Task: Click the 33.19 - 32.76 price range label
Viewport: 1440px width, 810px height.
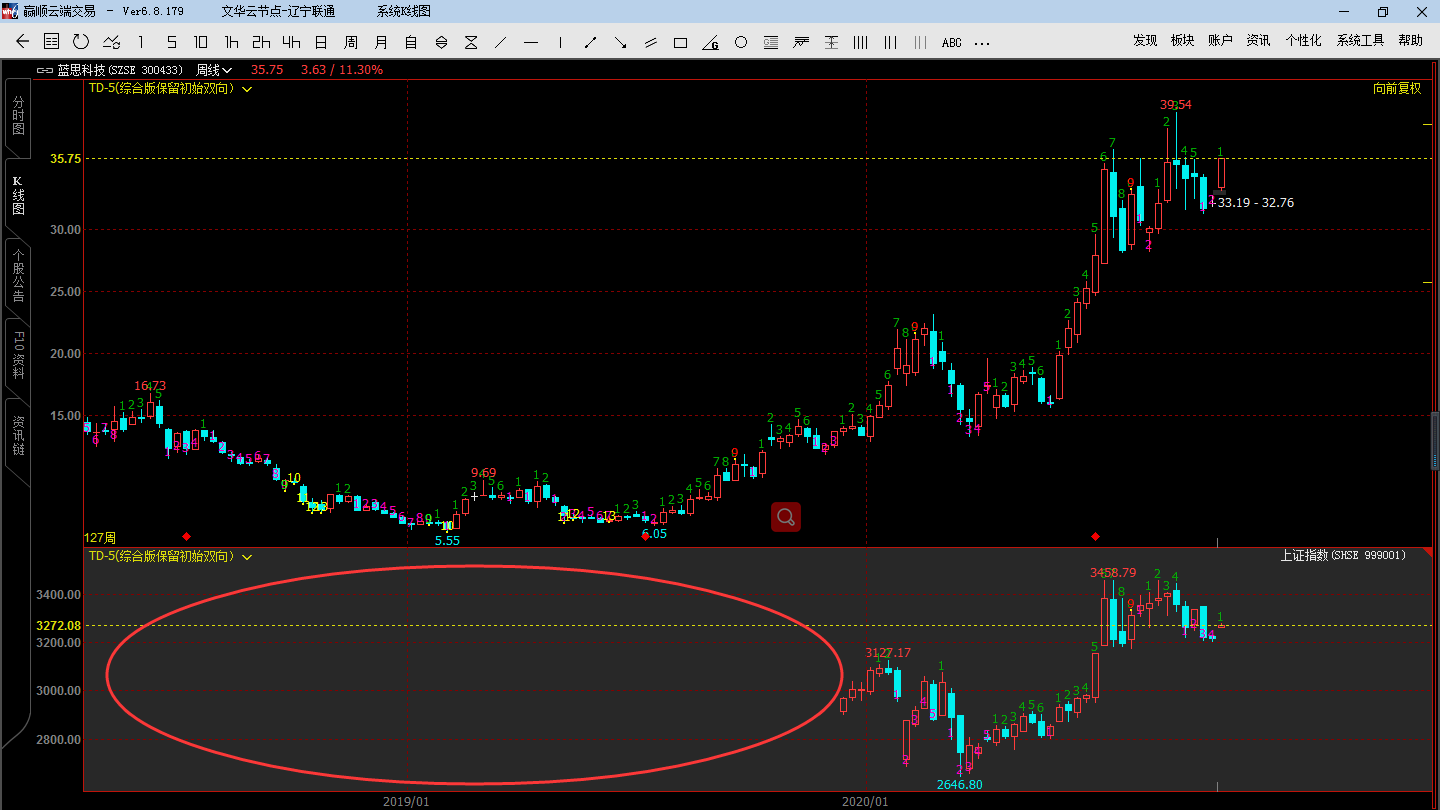Action: 1256,203
